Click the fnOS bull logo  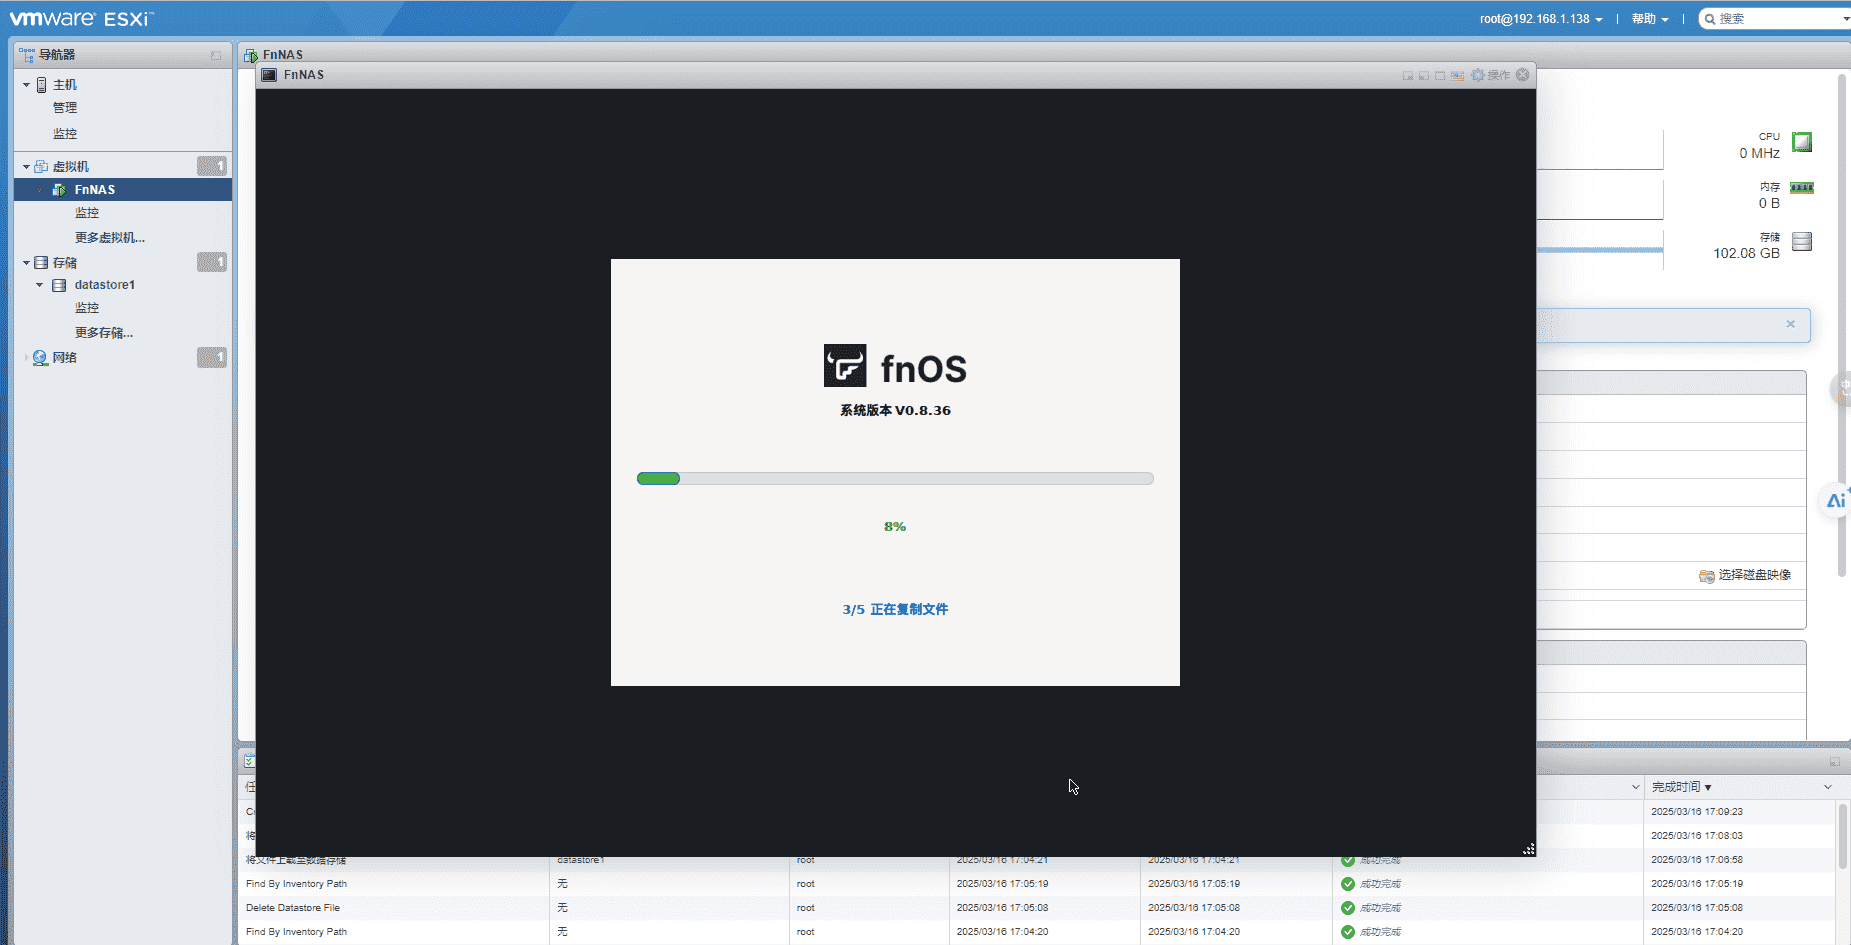[845, 366]
